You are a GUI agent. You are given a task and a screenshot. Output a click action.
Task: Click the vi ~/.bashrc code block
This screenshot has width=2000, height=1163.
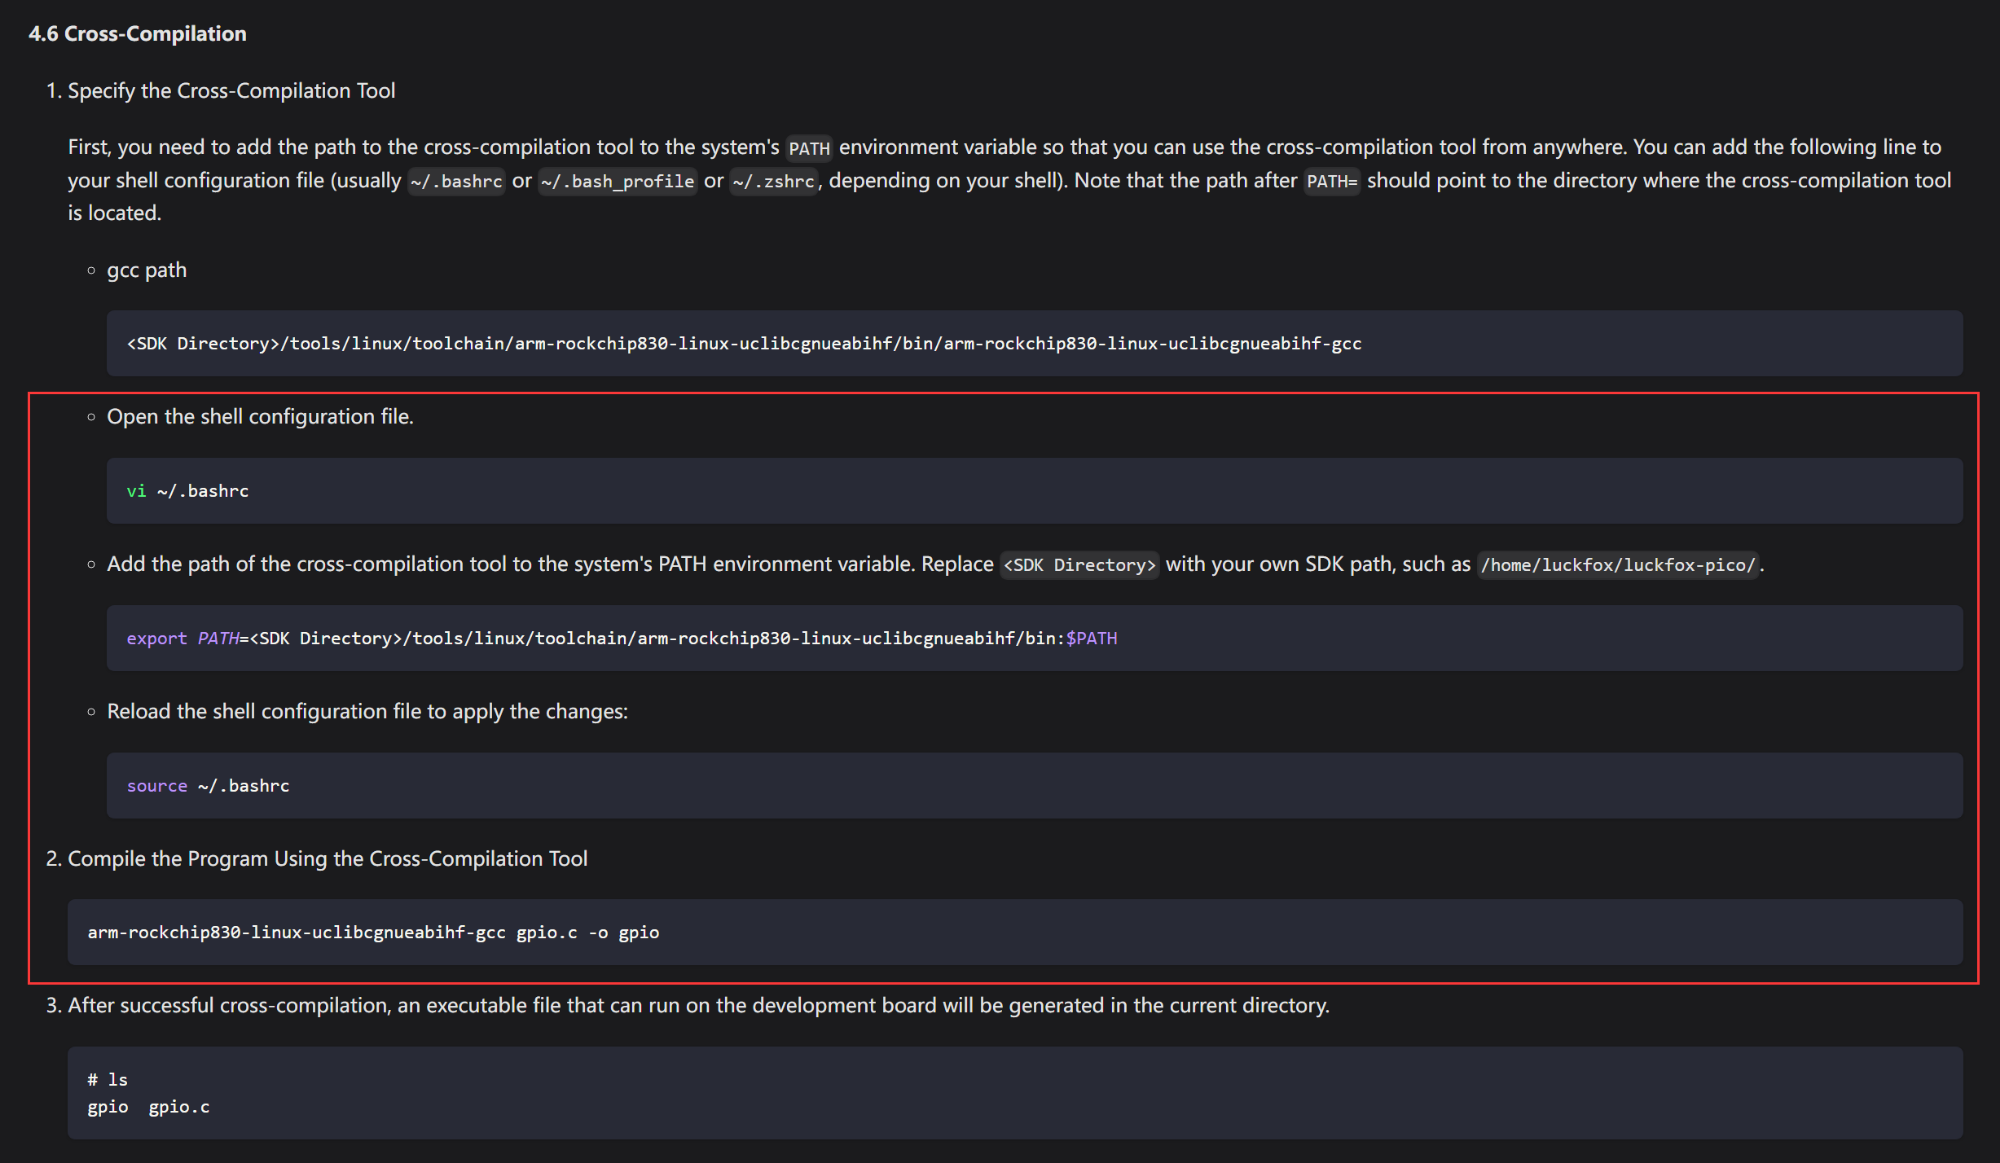(x=1034, y=491)
